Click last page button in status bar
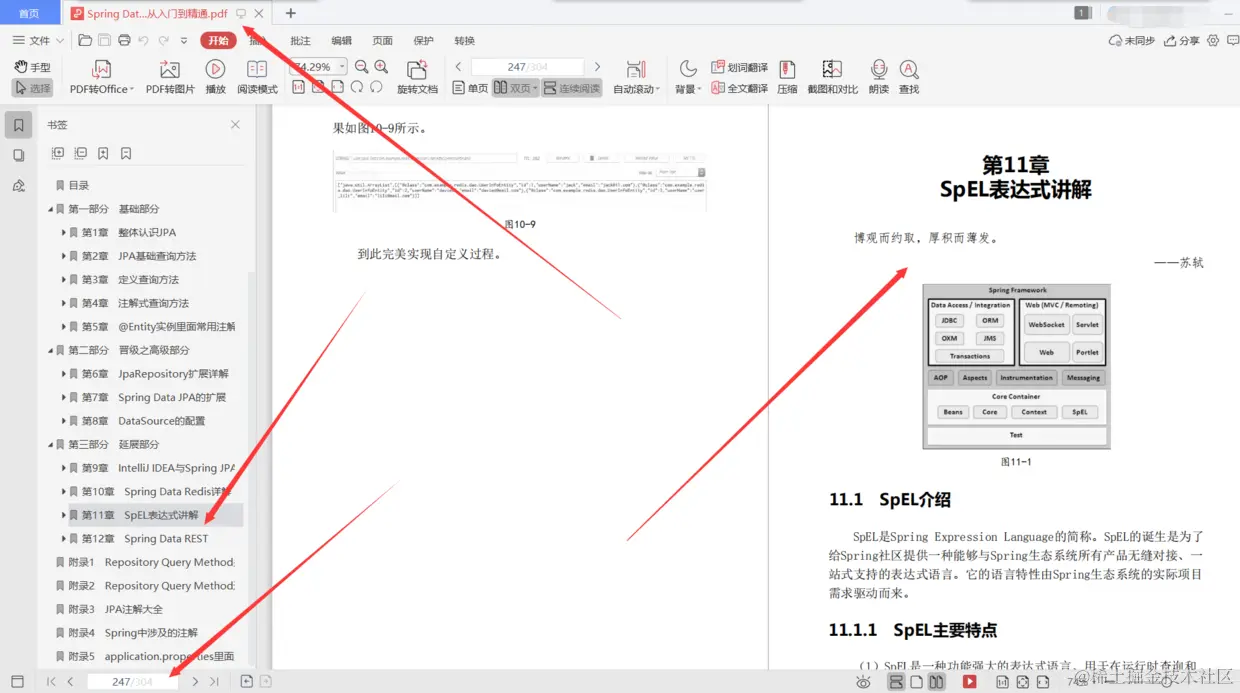1240x693 pixels. tap(214, 681)
